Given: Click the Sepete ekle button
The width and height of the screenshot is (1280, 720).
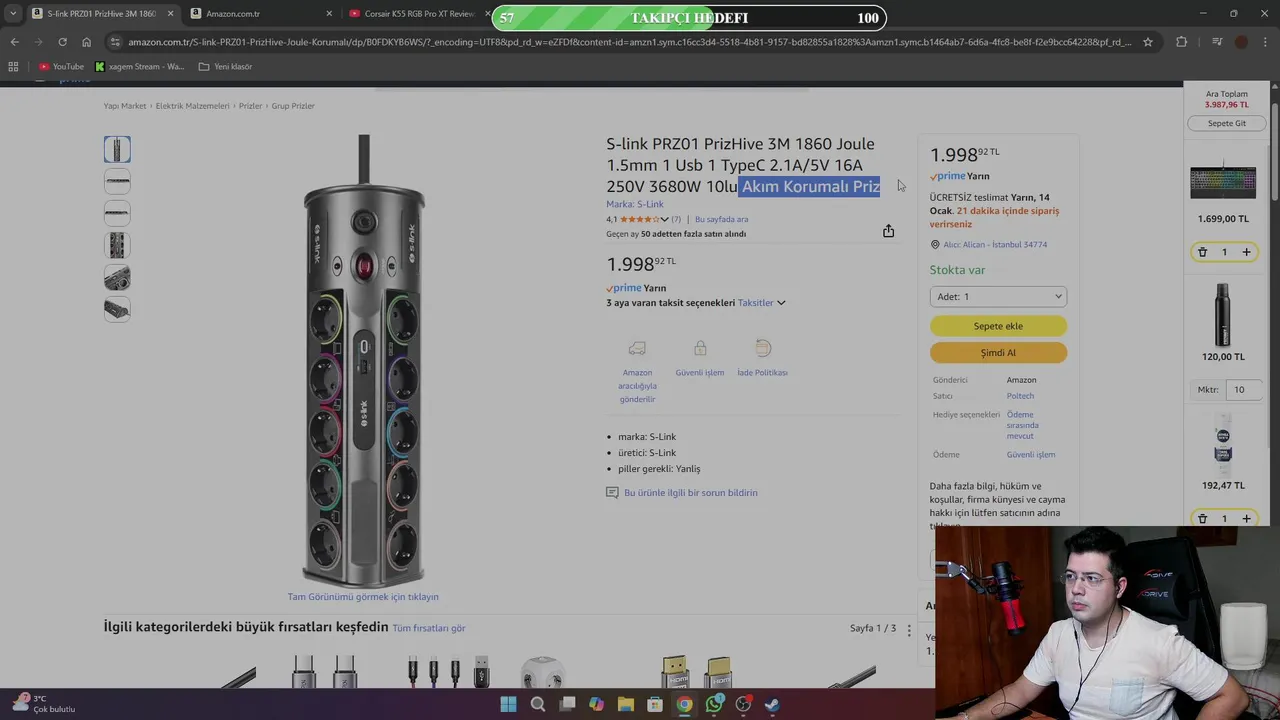Looking at the screenshot, I should click(x=998, y=326).
